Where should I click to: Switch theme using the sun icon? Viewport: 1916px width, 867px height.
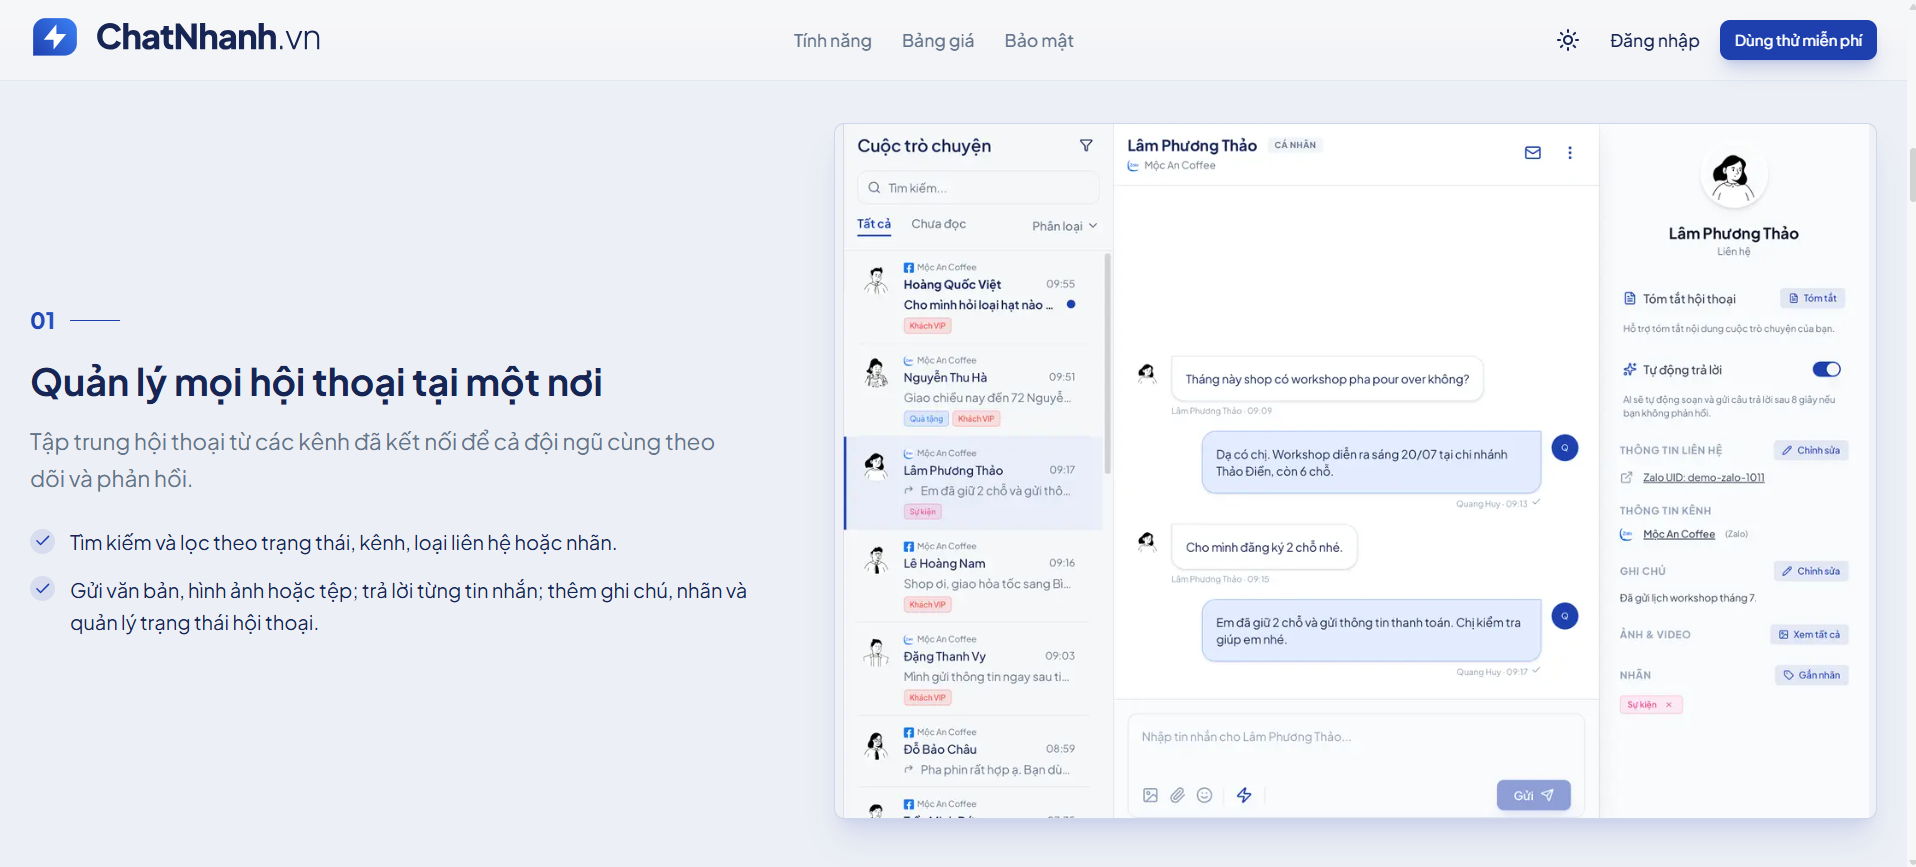point(1568,40)
